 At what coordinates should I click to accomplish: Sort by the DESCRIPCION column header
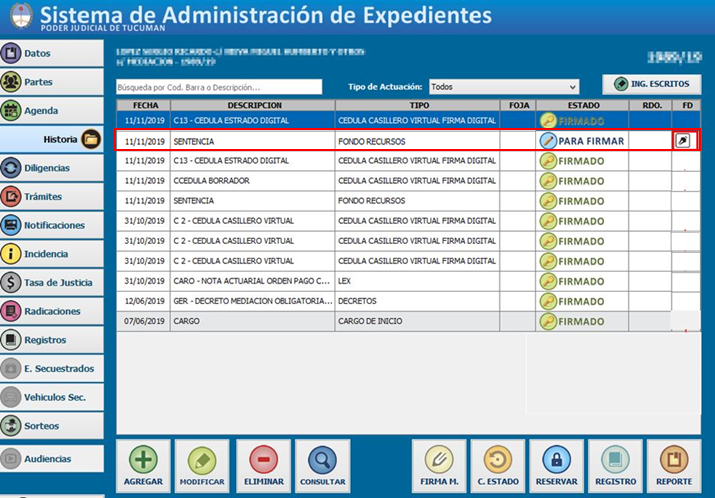coord(253,105)
